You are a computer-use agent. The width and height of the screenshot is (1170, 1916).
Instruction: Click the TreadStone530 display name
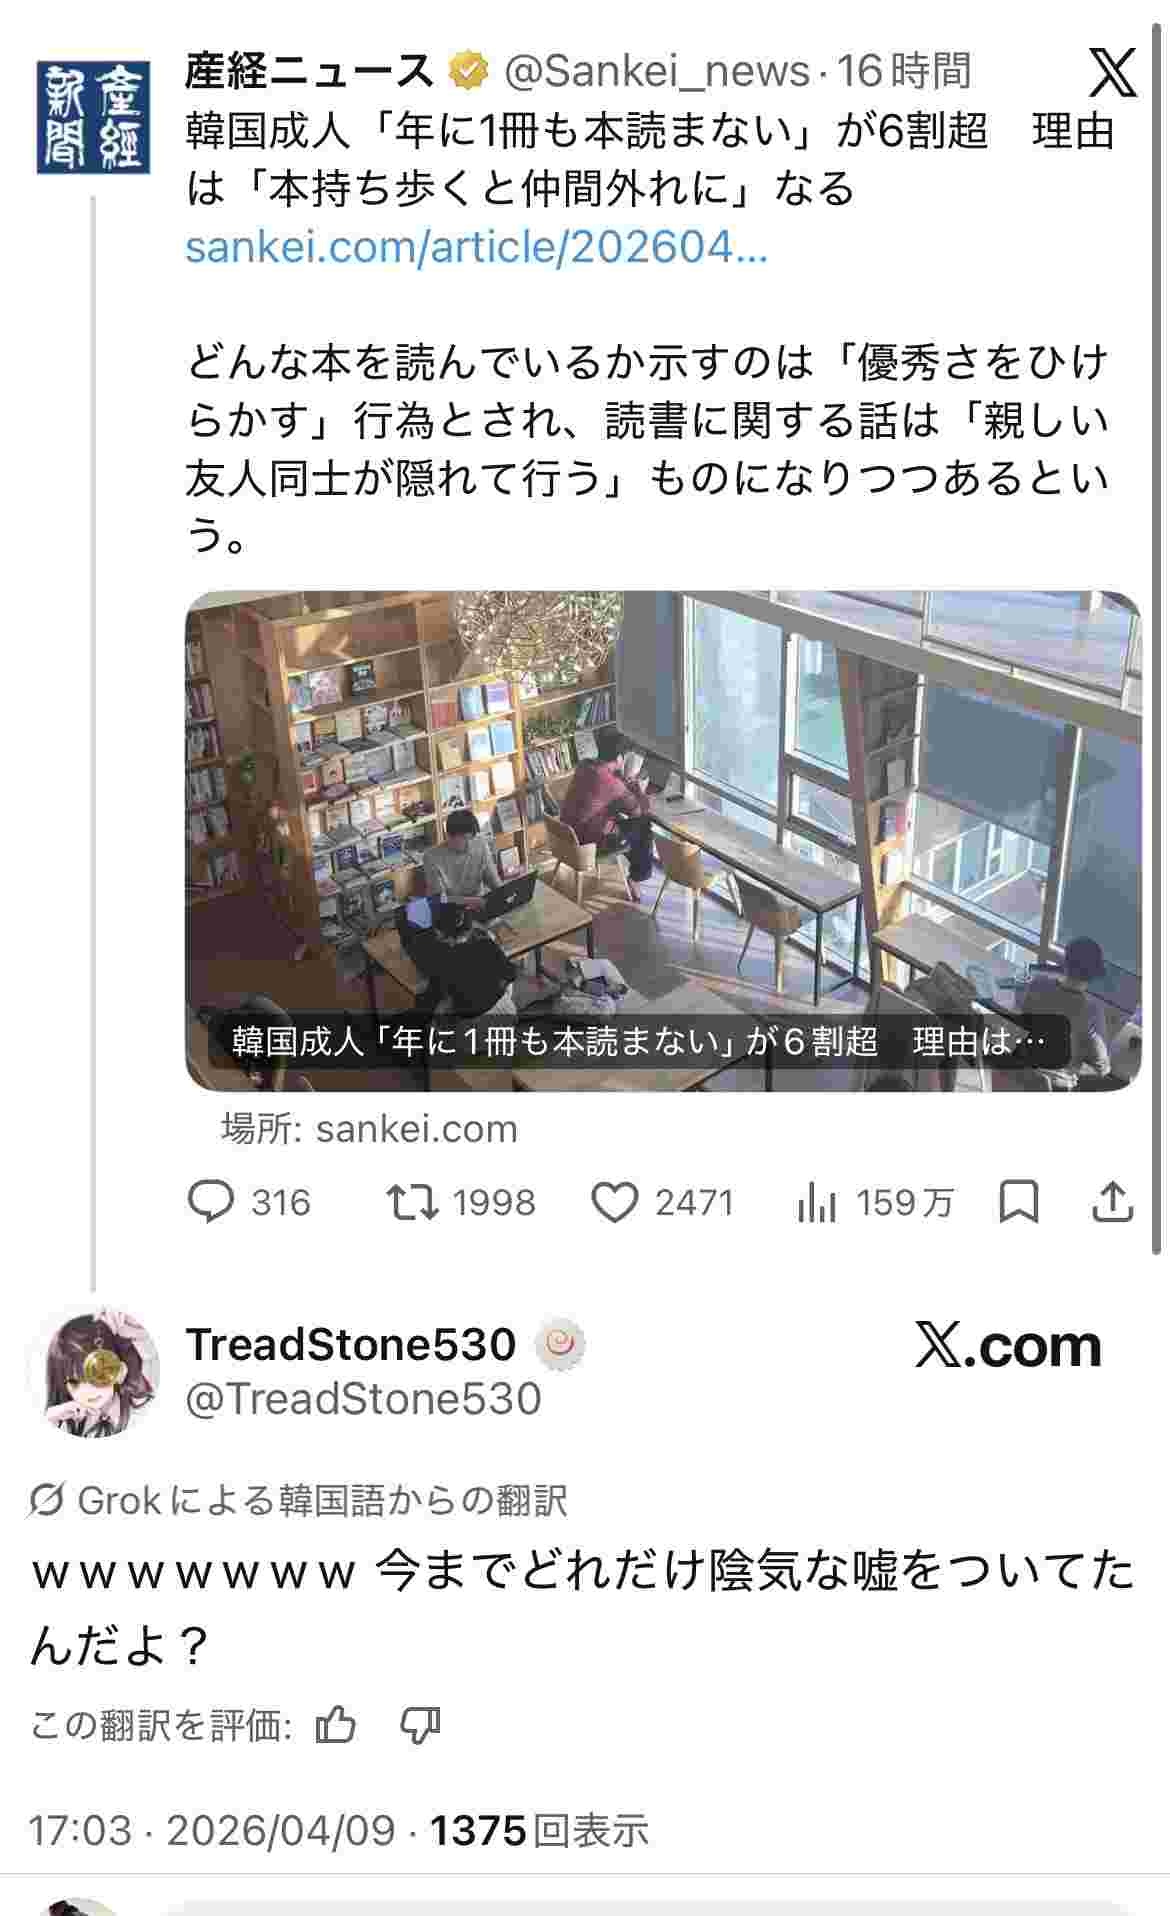pyautogui.click(x=351, y=1345)
